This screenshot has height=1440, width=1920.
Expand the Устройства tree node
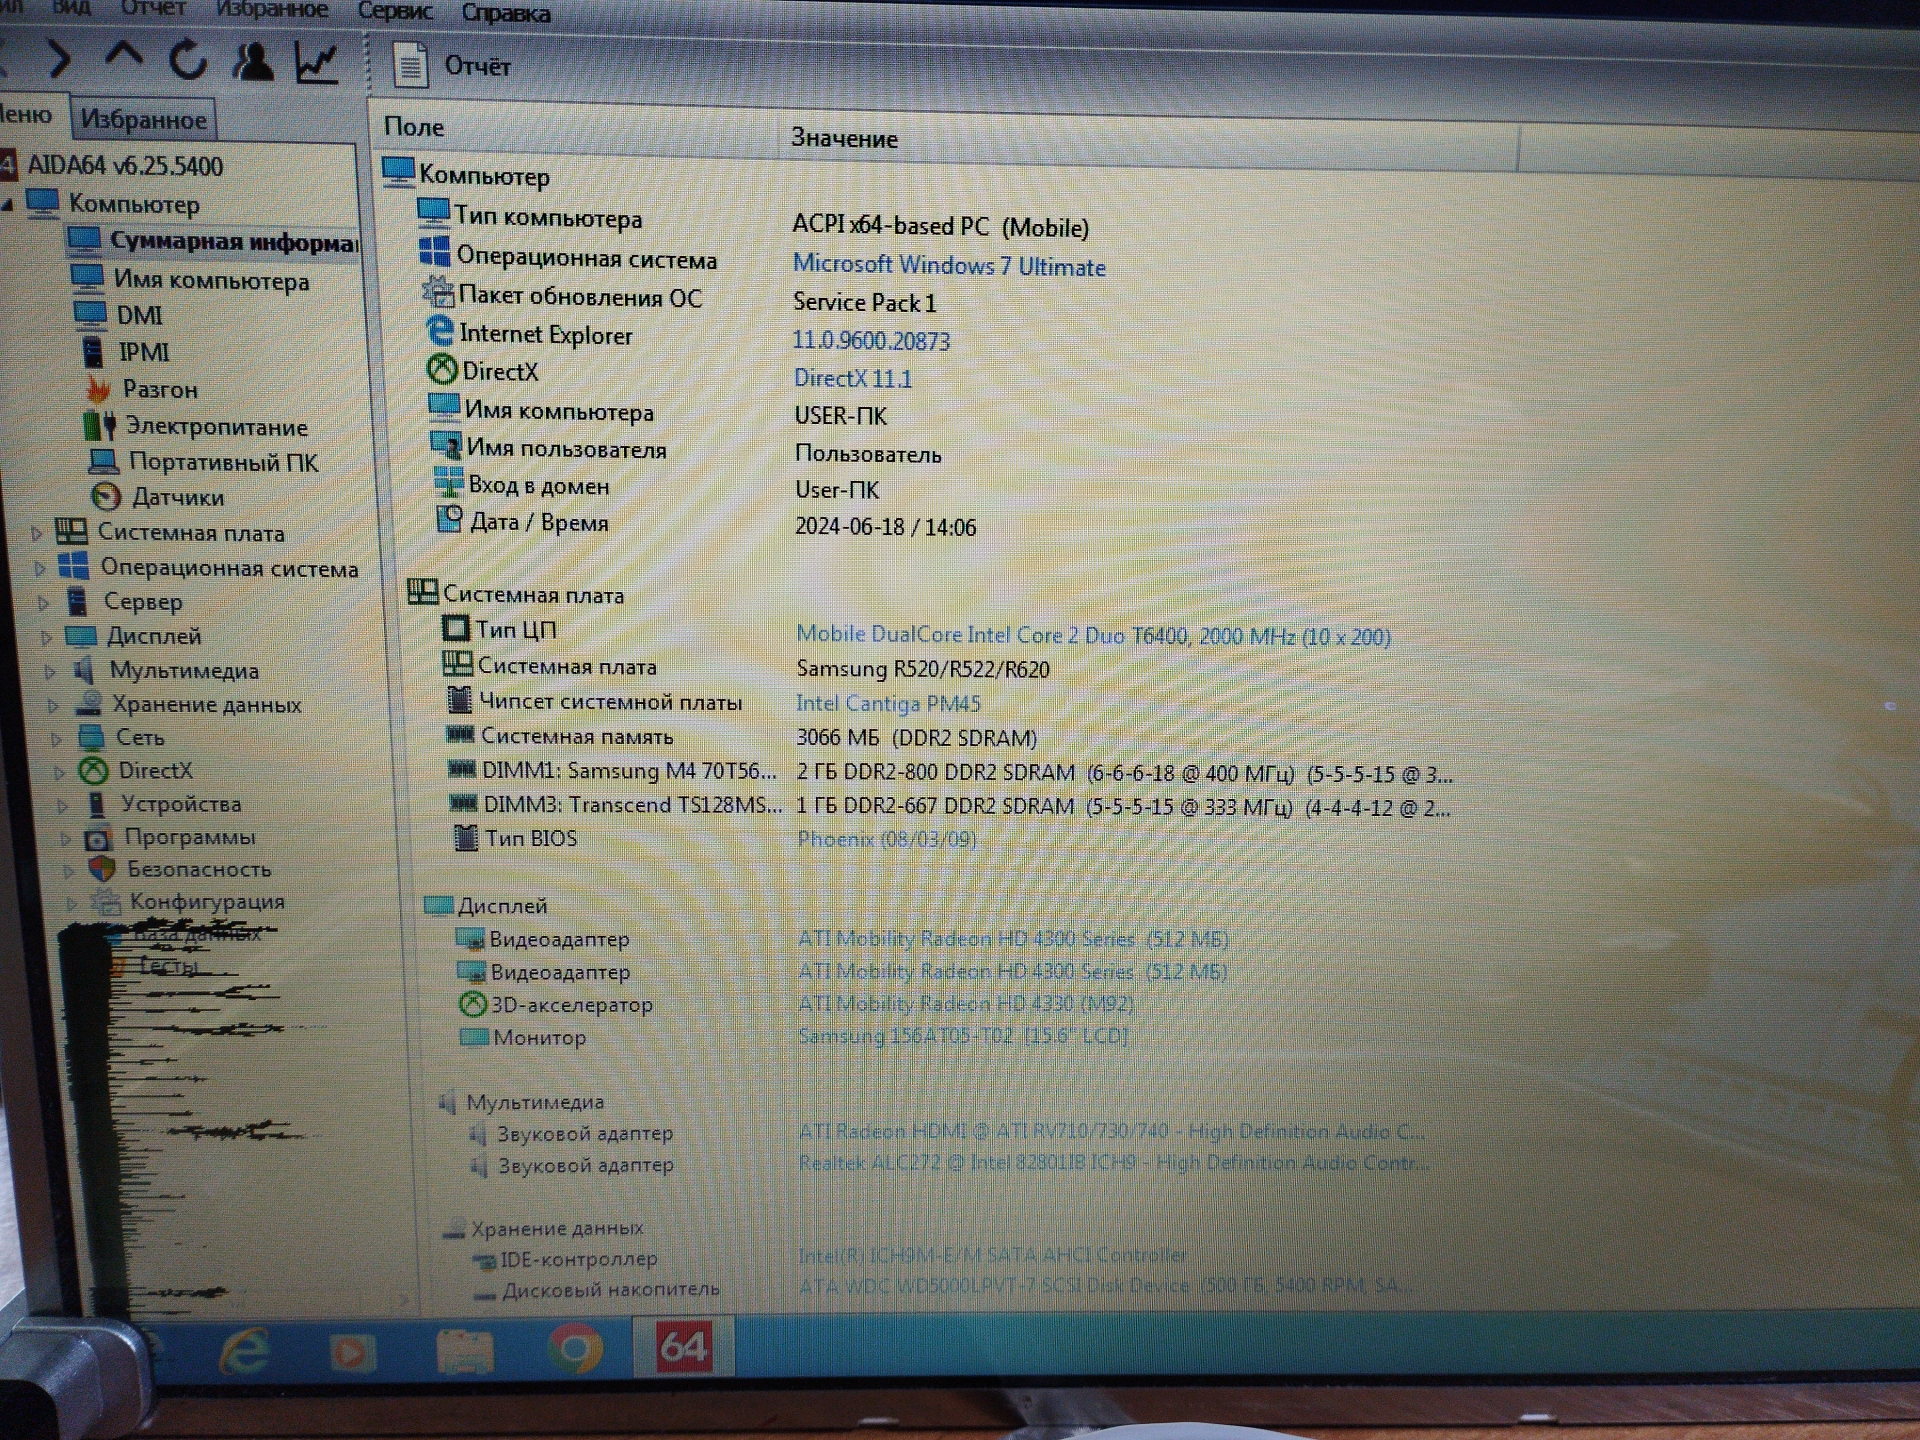63,805
